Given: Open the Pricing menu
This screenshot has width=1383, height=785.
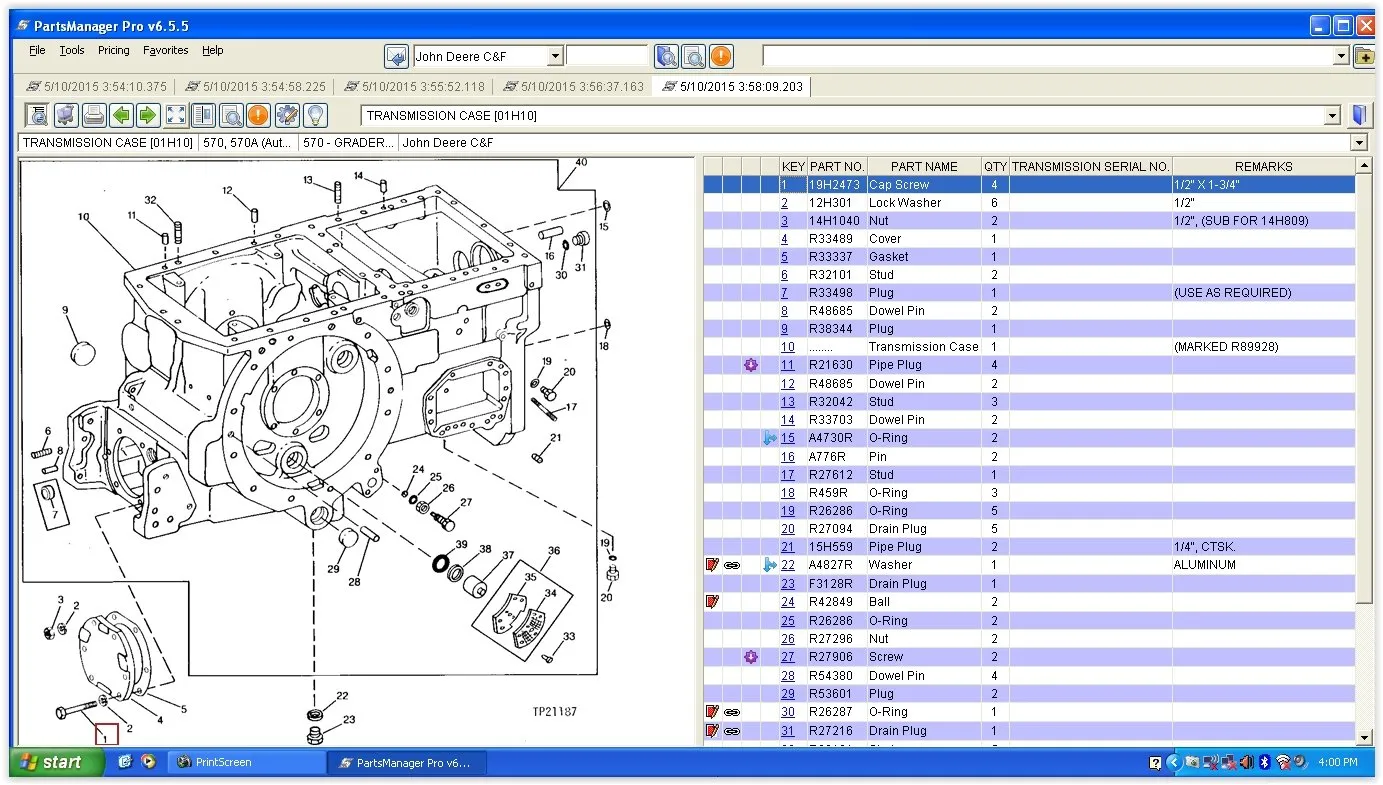Looking at the screenshot, I should [x=113, y=50].
